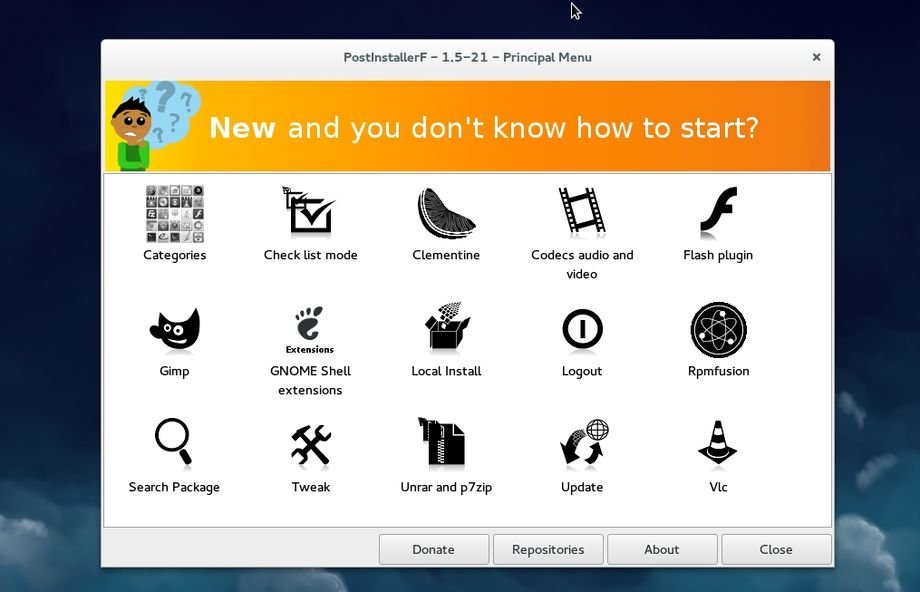Viewport: 920px width, 592px height.
Task: Click the 'Tweak' text label
Action: tap(310, 486)
